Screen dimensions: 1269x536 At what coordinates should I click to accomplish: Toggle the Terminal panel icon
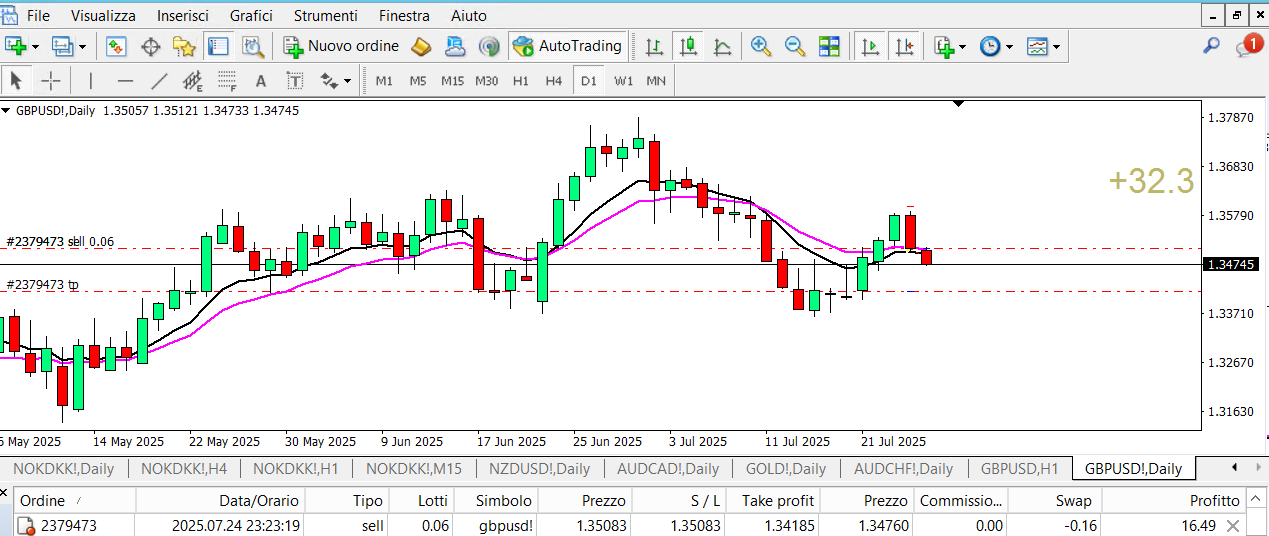[218, 46]
